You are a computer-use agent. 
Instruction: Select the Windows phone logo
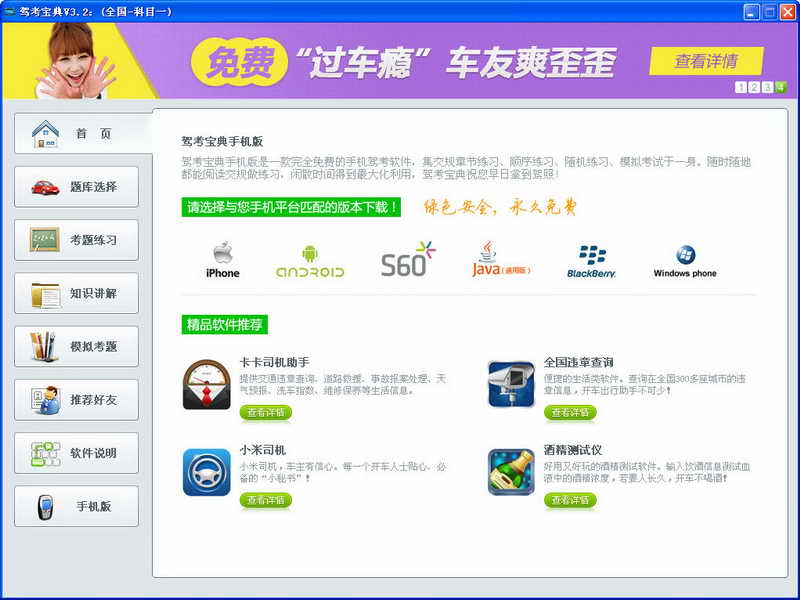coord(685,262)
